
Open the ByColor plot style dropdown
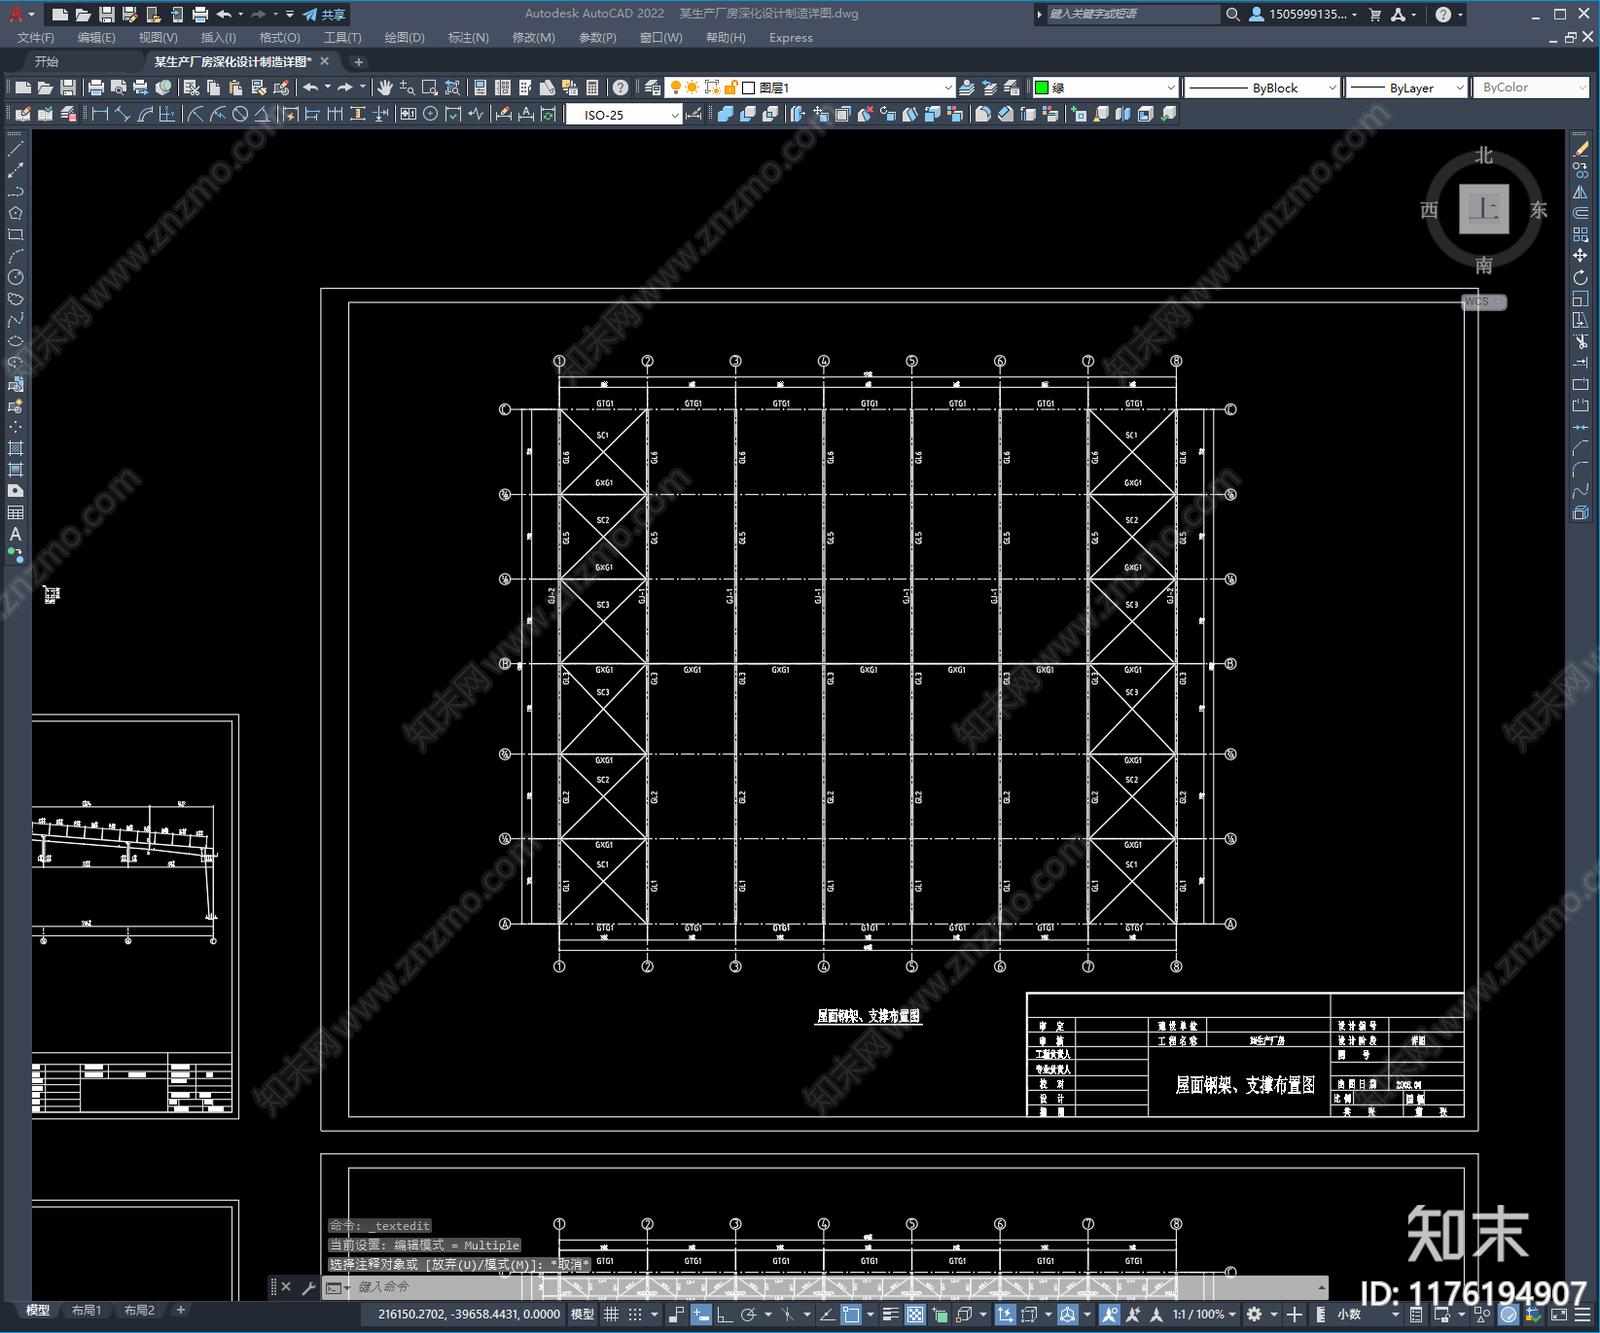[x=1531, y=88]
